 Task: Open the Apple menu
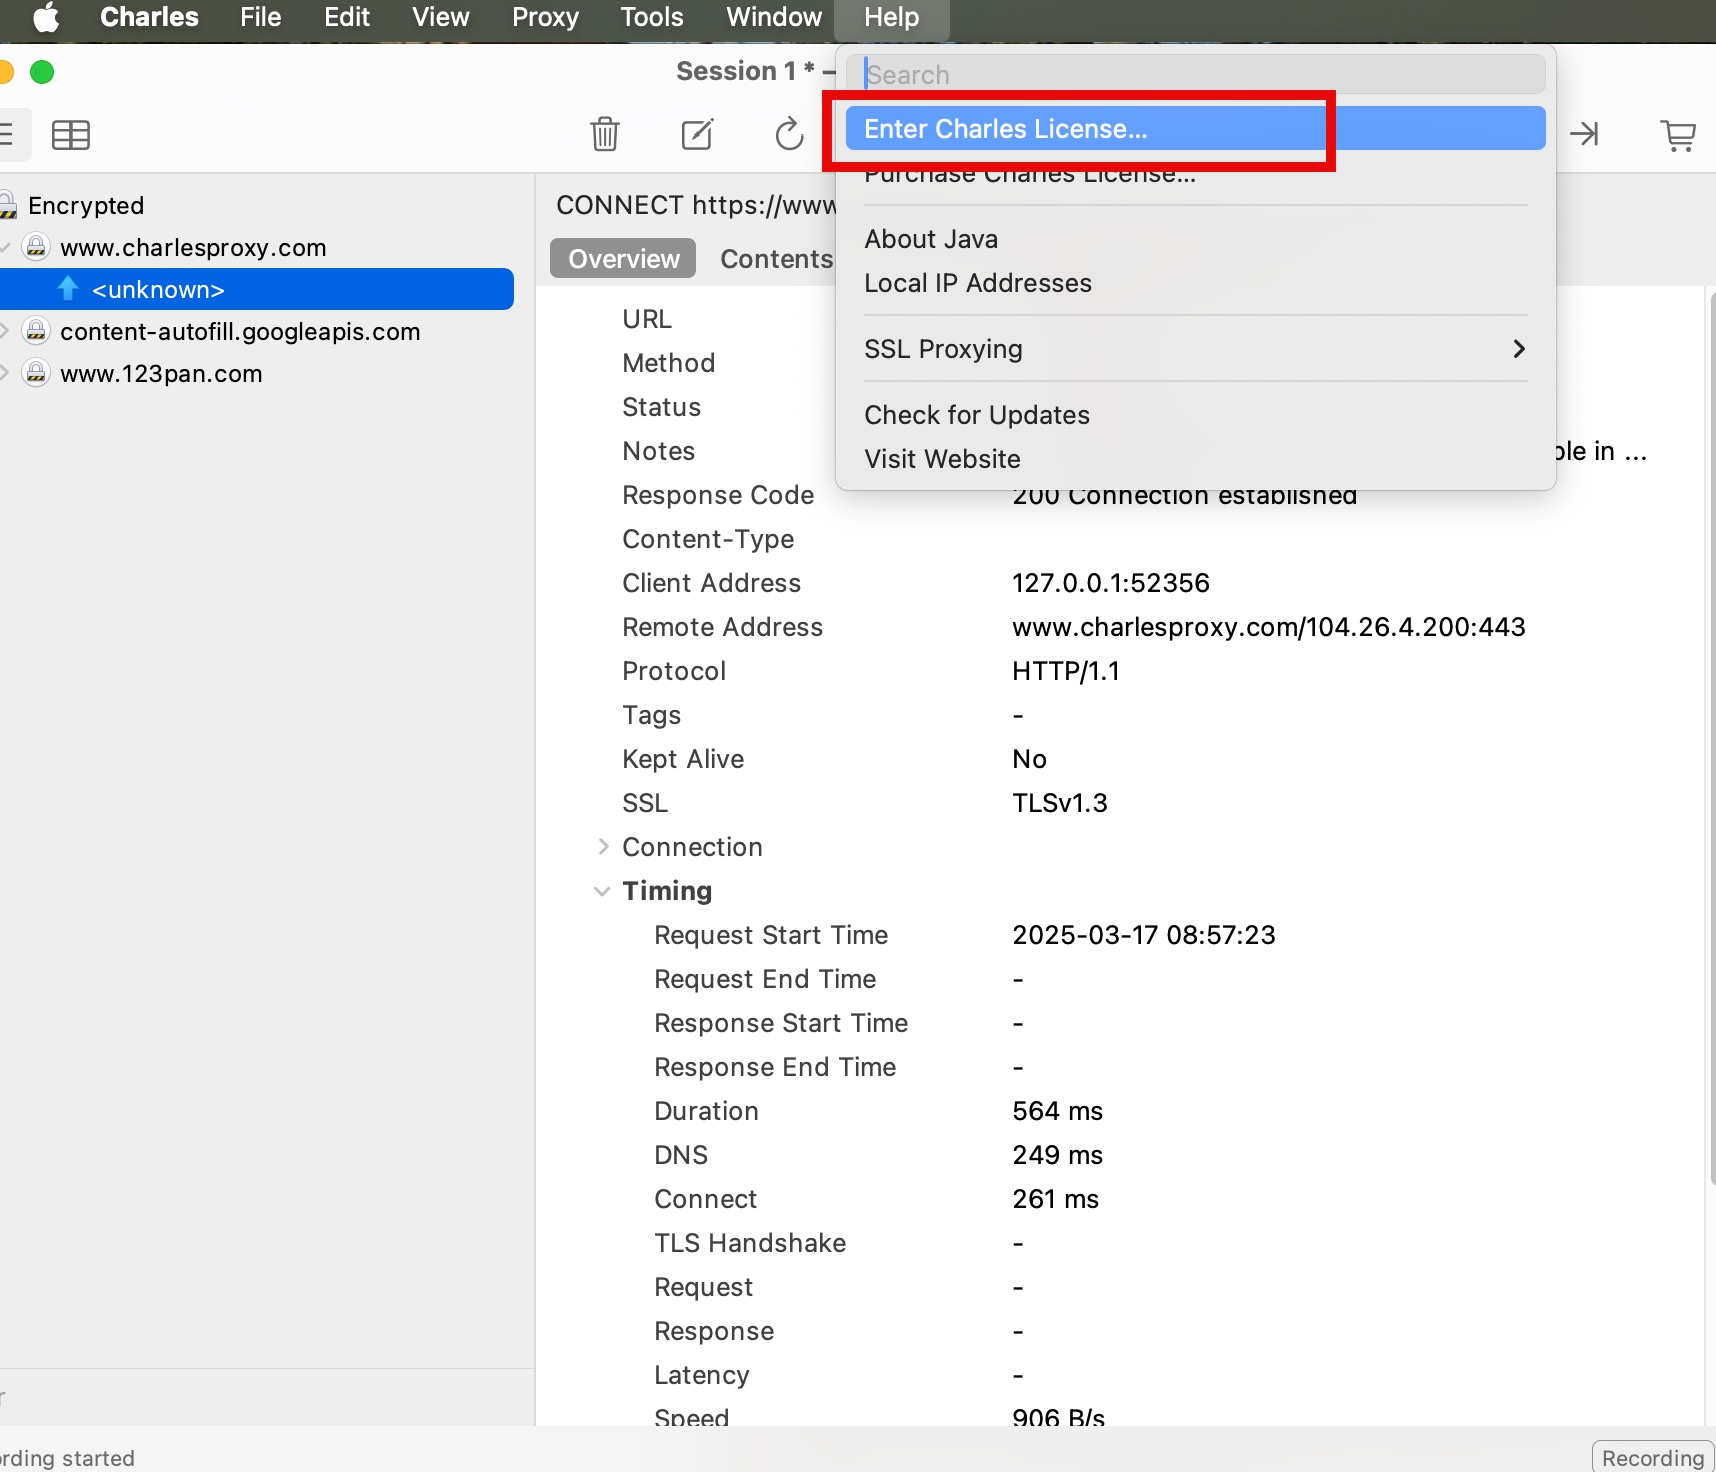pyautogui.click(x=46, y=18)
